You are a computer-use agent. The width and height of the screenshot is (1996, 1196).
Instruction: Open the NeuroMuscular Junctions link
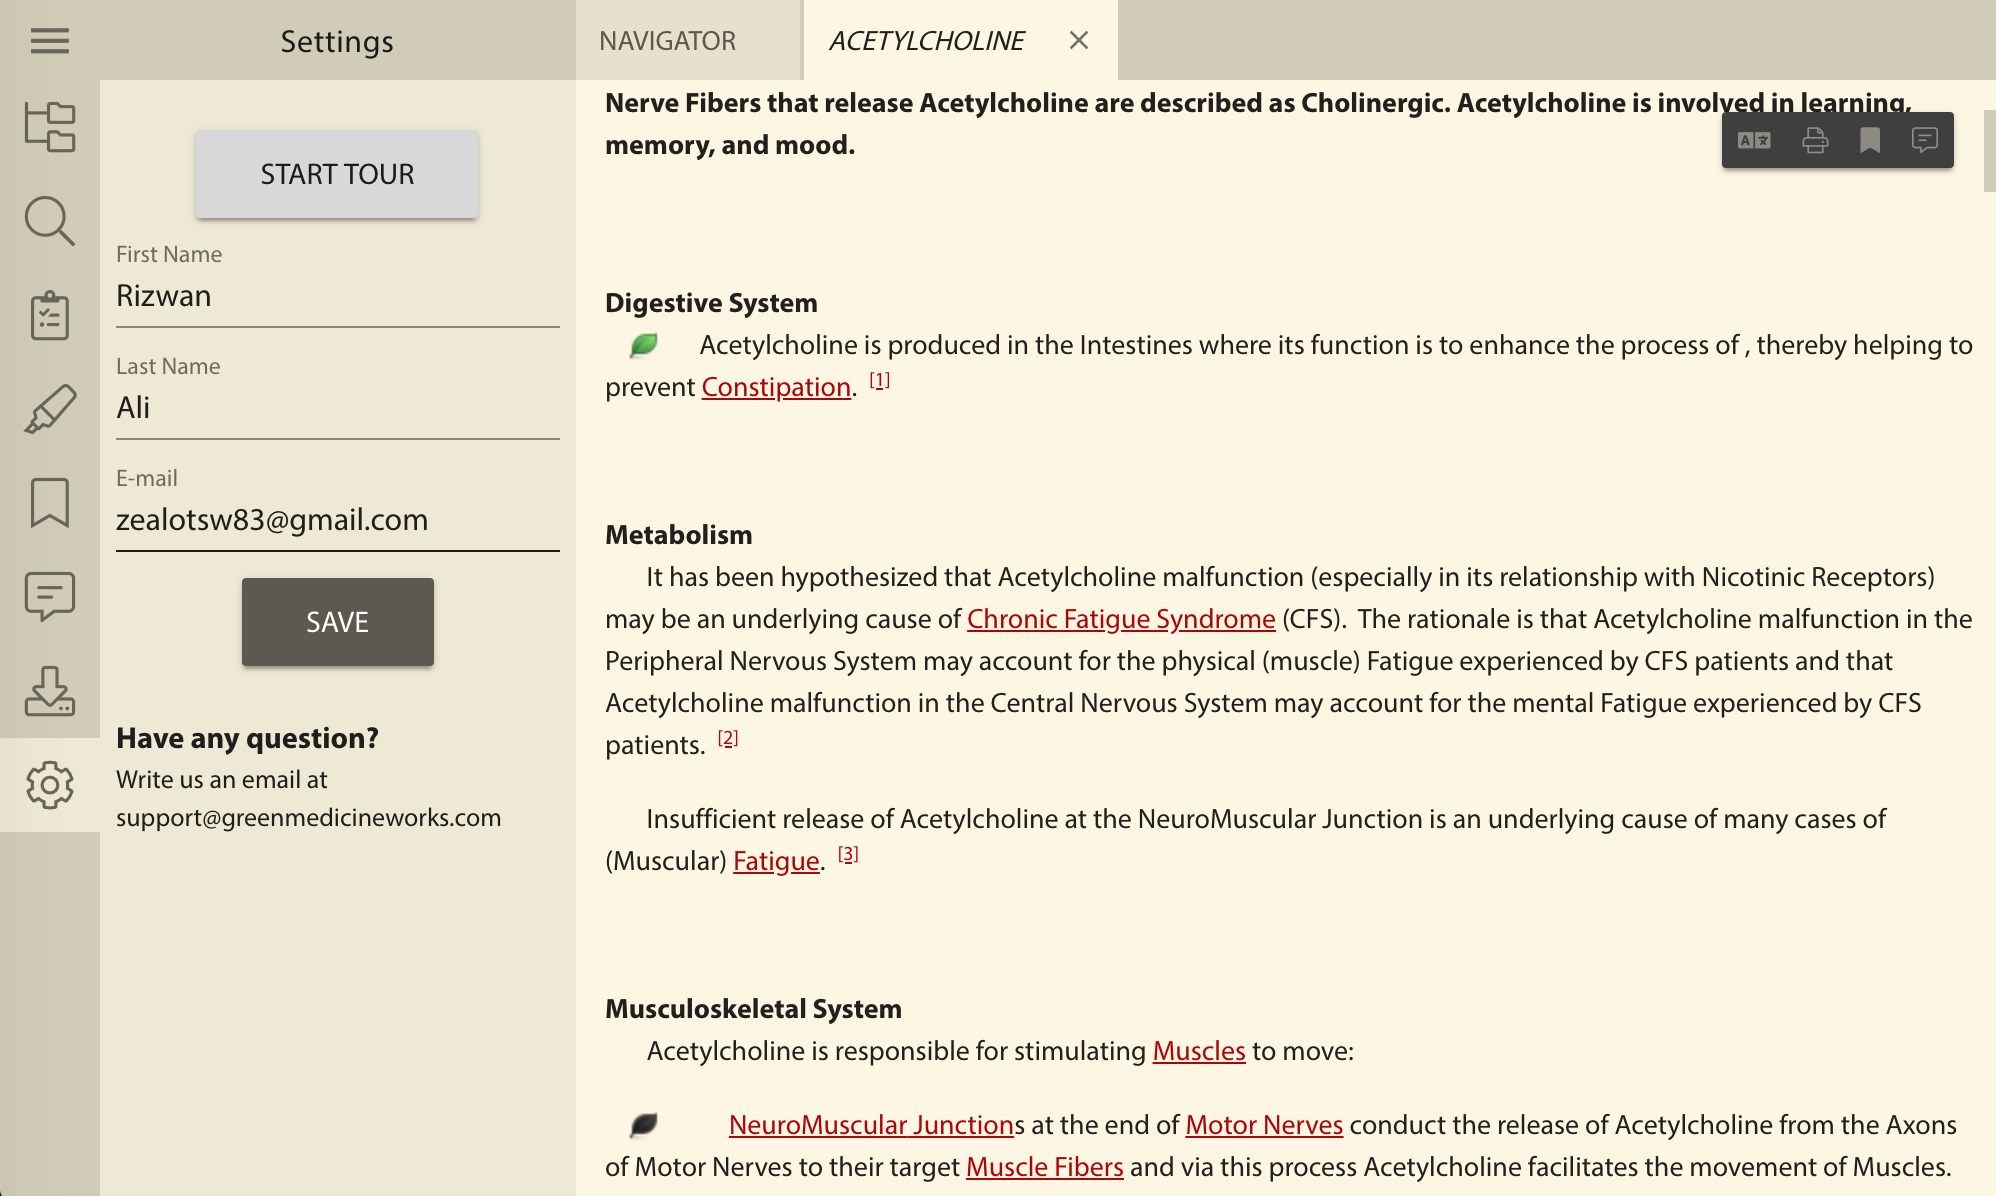point(871,1125)
